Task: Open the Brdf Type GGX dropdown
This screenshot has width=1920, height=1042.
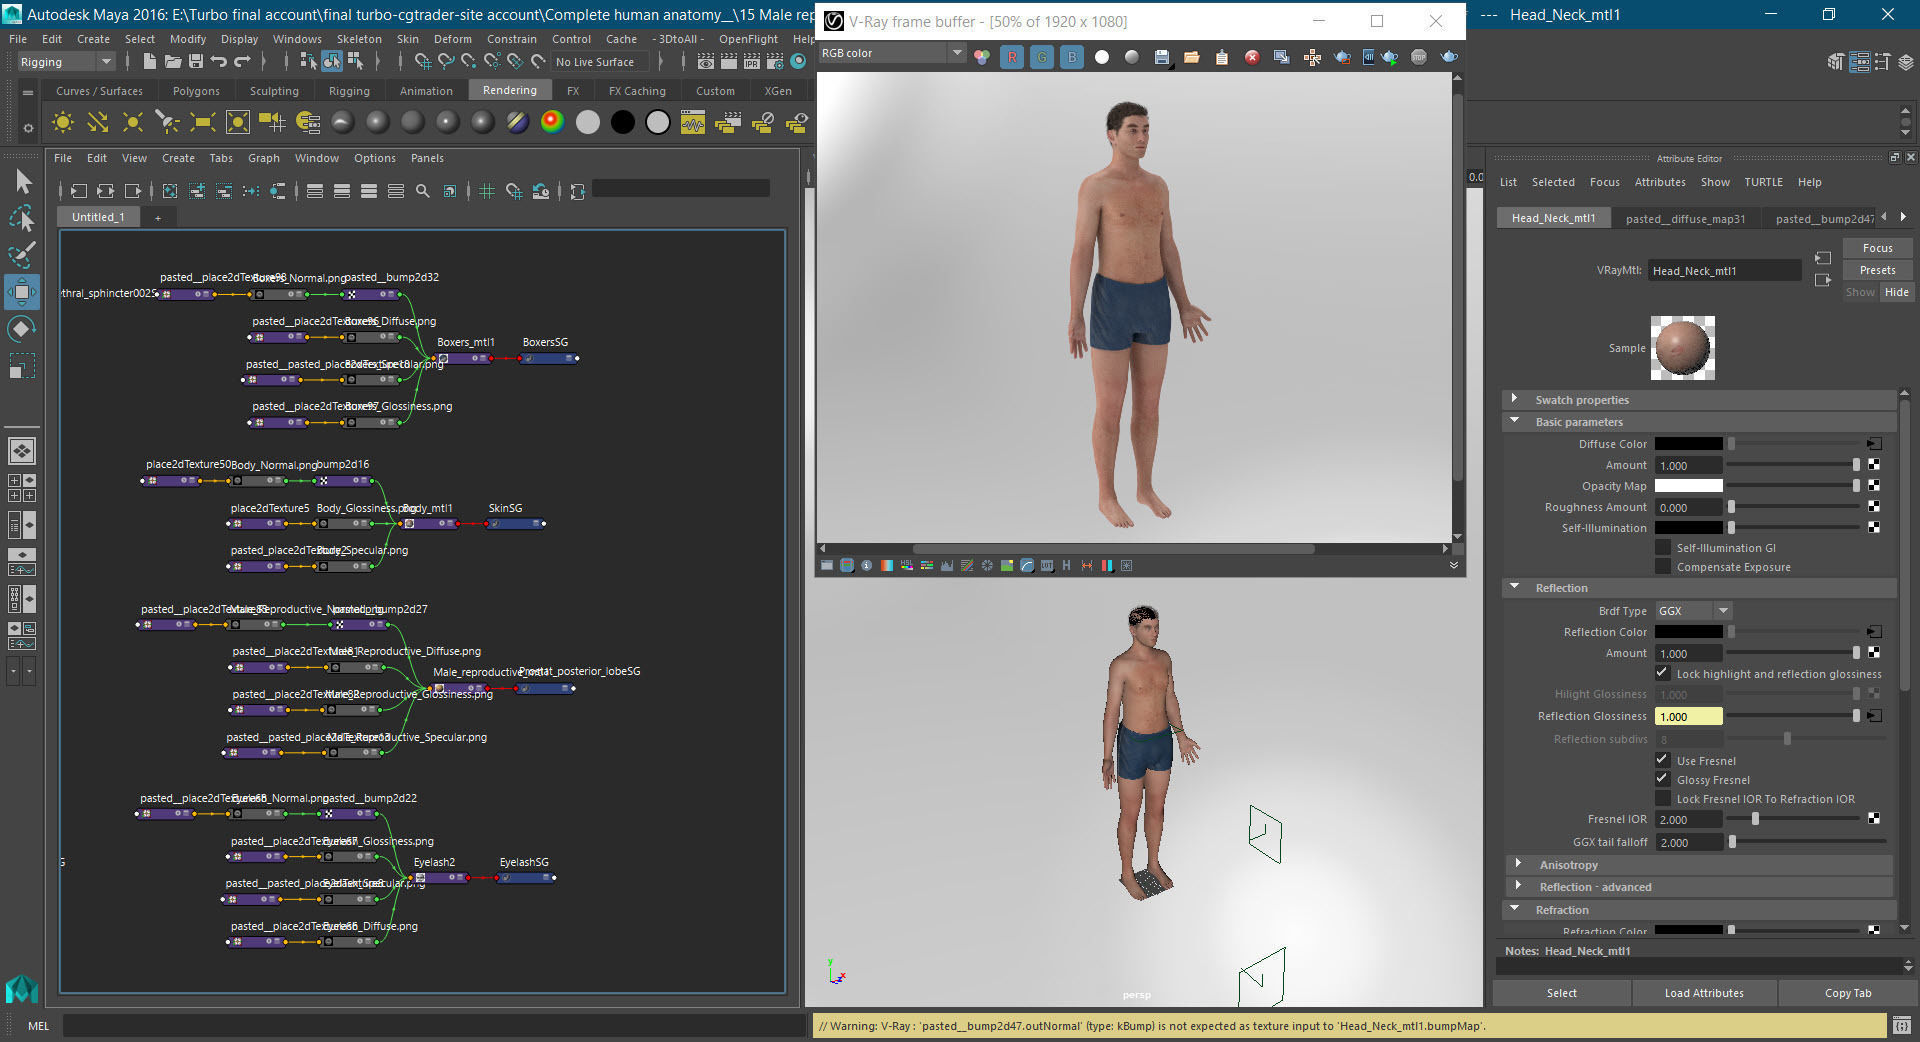Action: [1693, 610]
